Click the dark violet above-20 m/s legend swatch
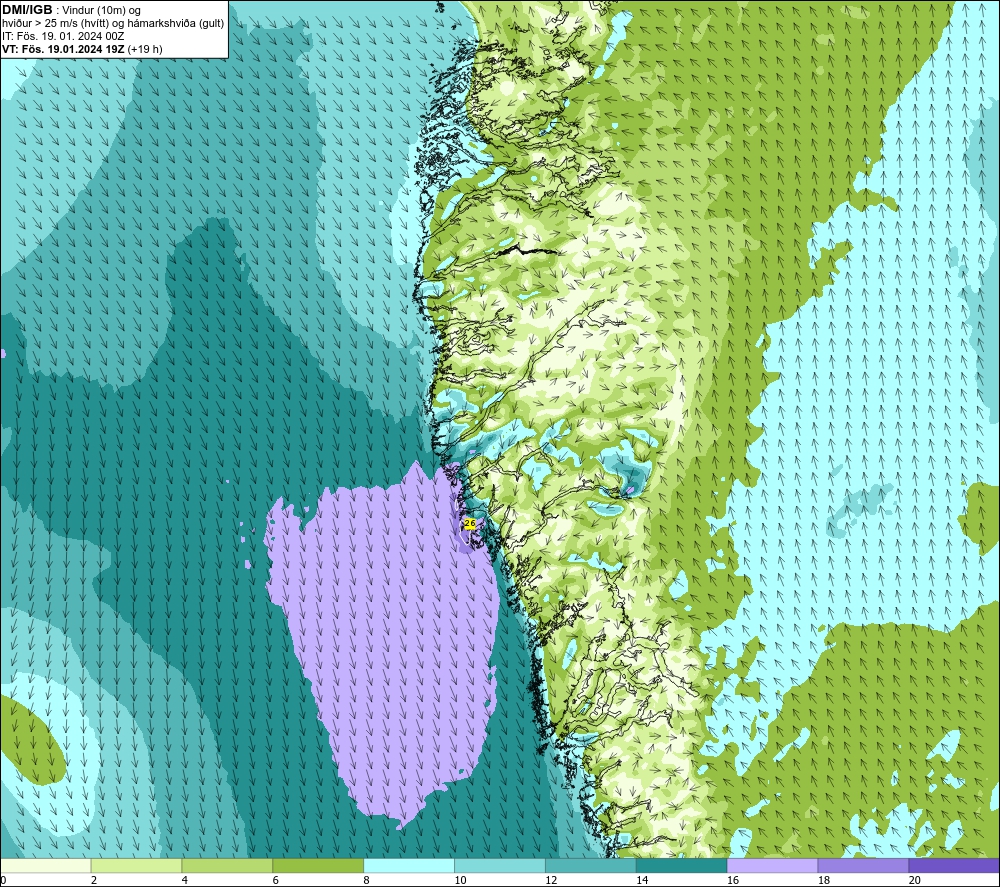This screenshot has height=887, width=1000. tap(954, 865)
